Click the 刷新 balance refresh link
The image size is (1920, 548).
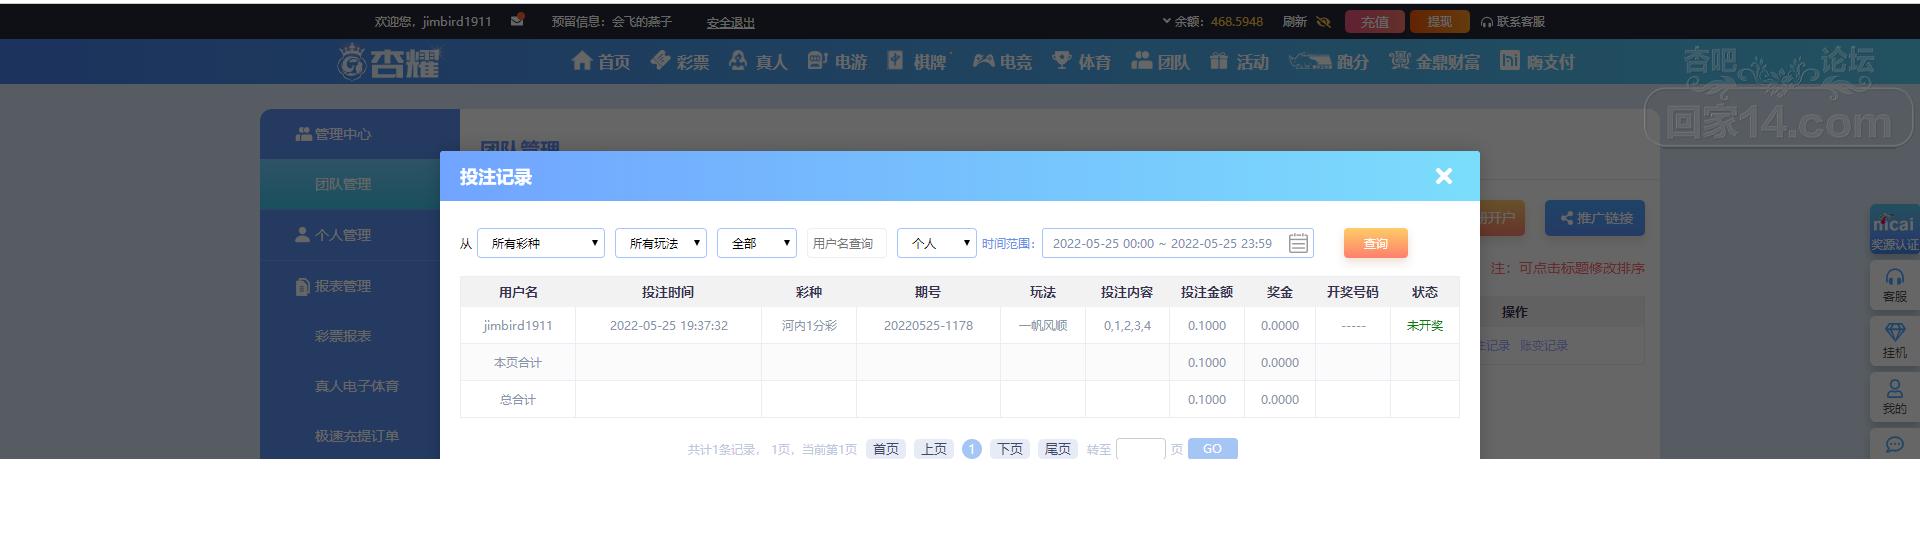point(1294,21)
